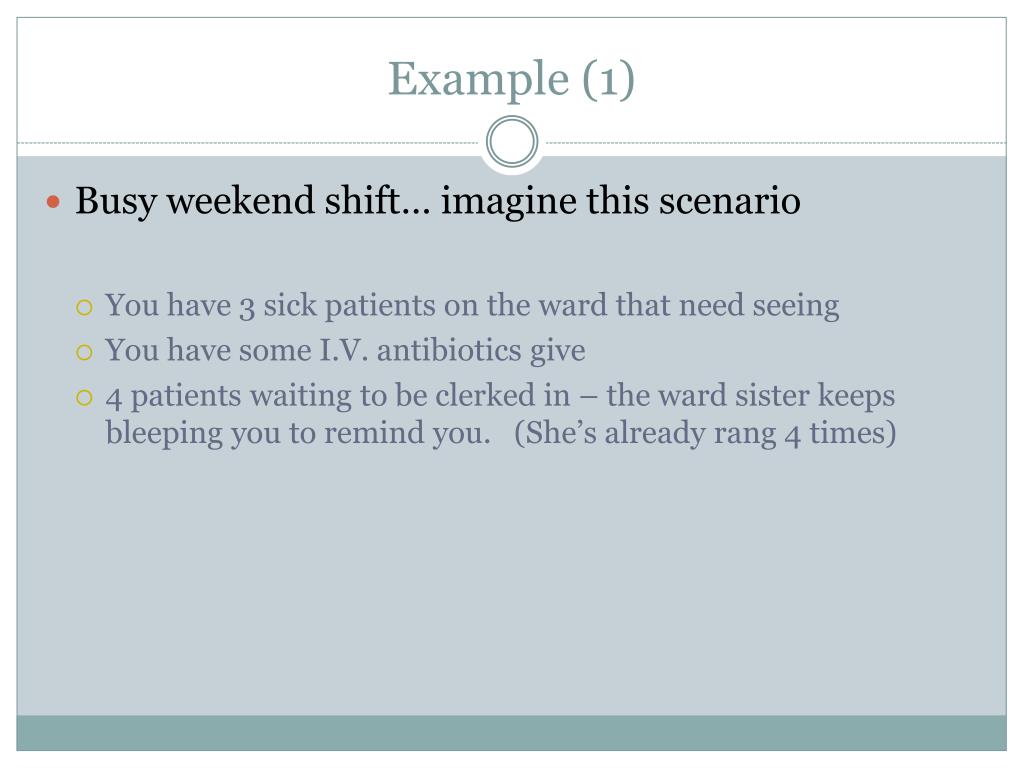
Task: Click the slide title "Example (1)"
Action: [511, 79]
